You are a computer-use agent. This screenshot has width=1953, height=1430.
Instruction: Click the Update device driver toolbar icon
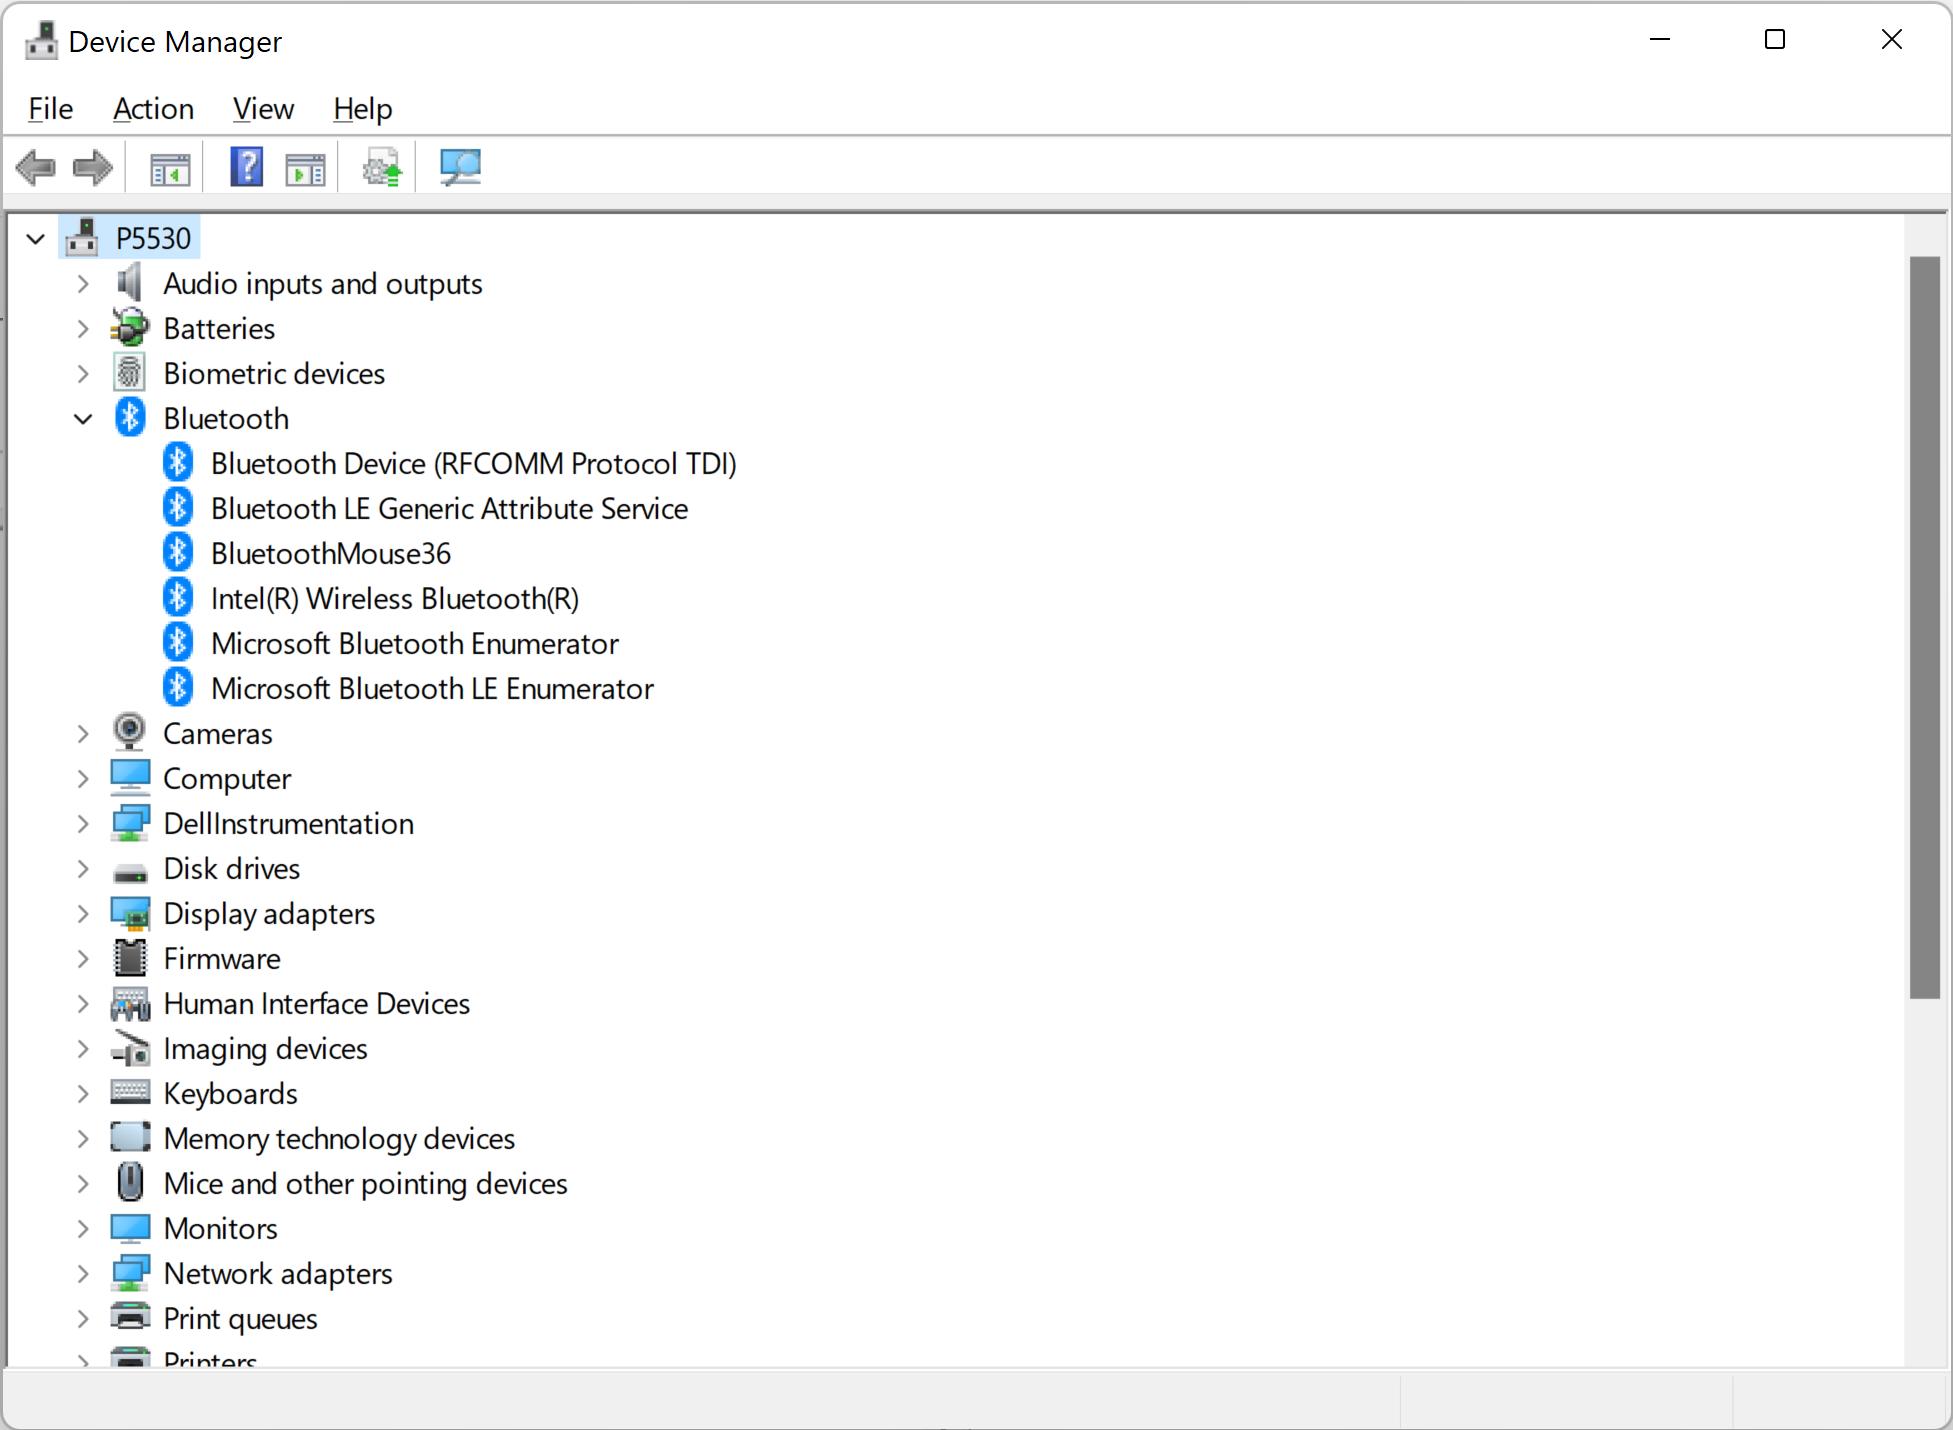coord(382,168)
